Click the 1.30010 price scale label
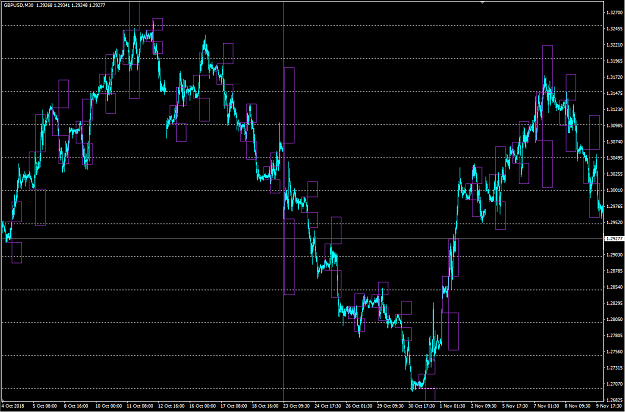 click(x=613, y=190)
